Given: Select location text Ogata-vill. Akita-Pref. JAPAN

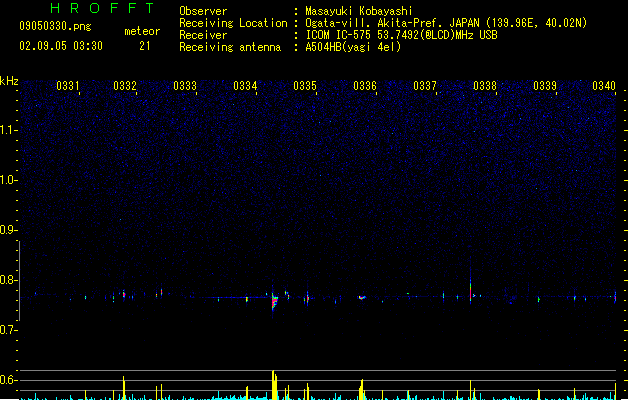Looking at the screenshot, I should tap(392, 23).
